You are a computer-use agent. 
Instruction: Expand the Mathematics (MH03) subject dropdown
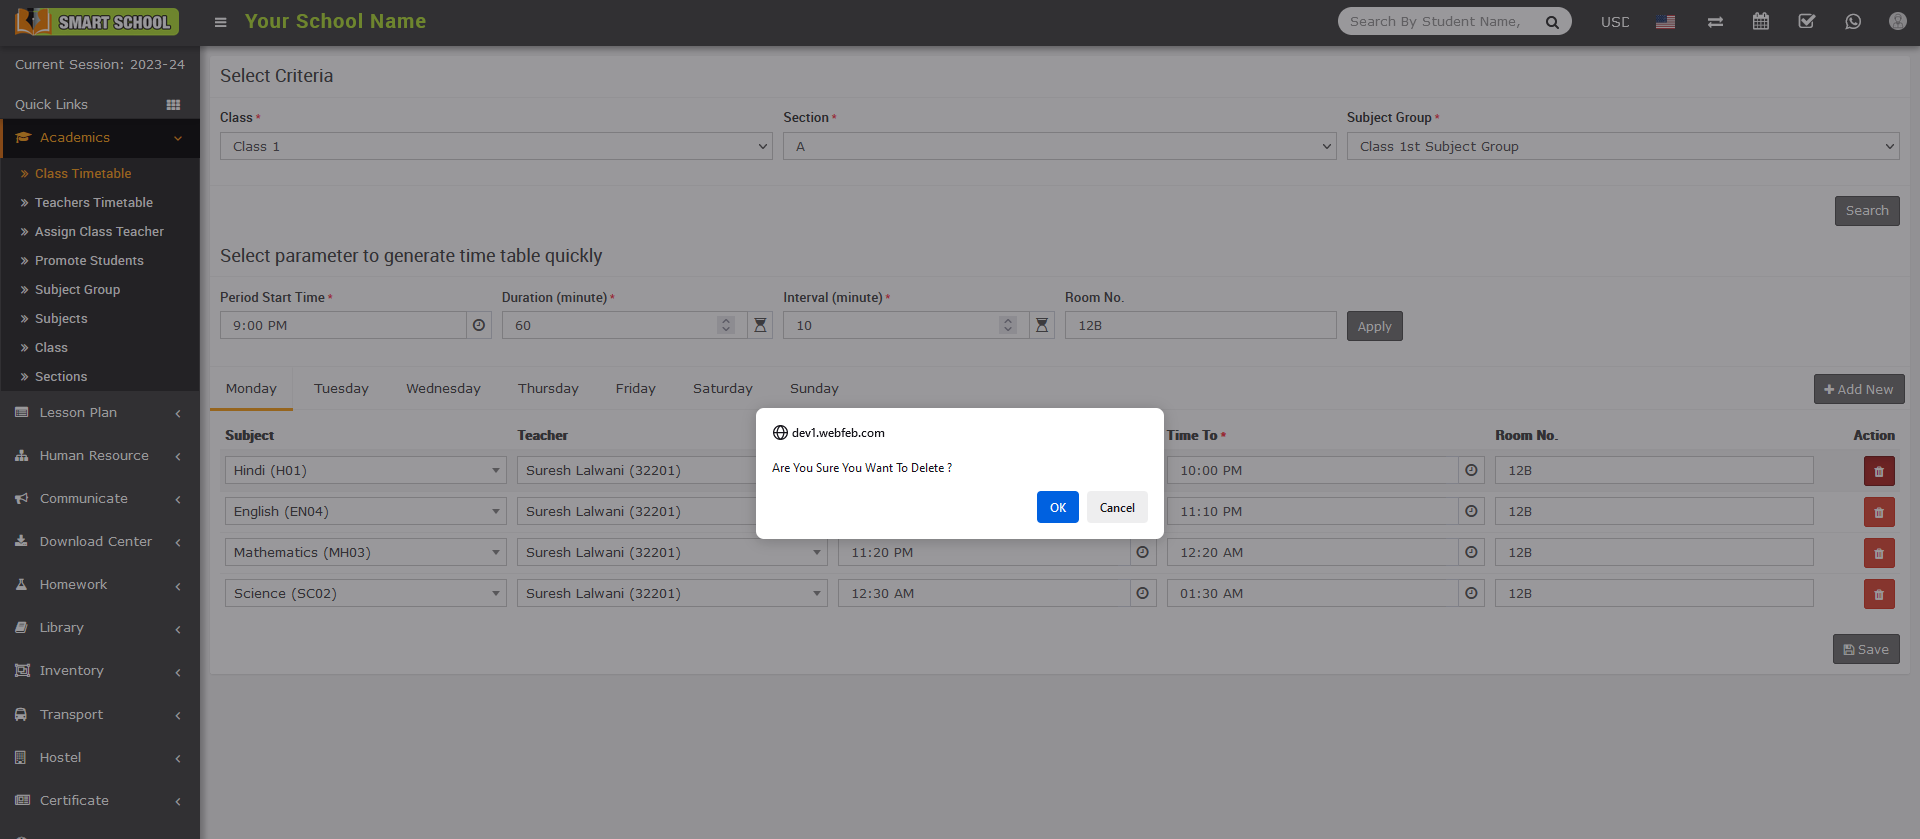pos(365,553)
